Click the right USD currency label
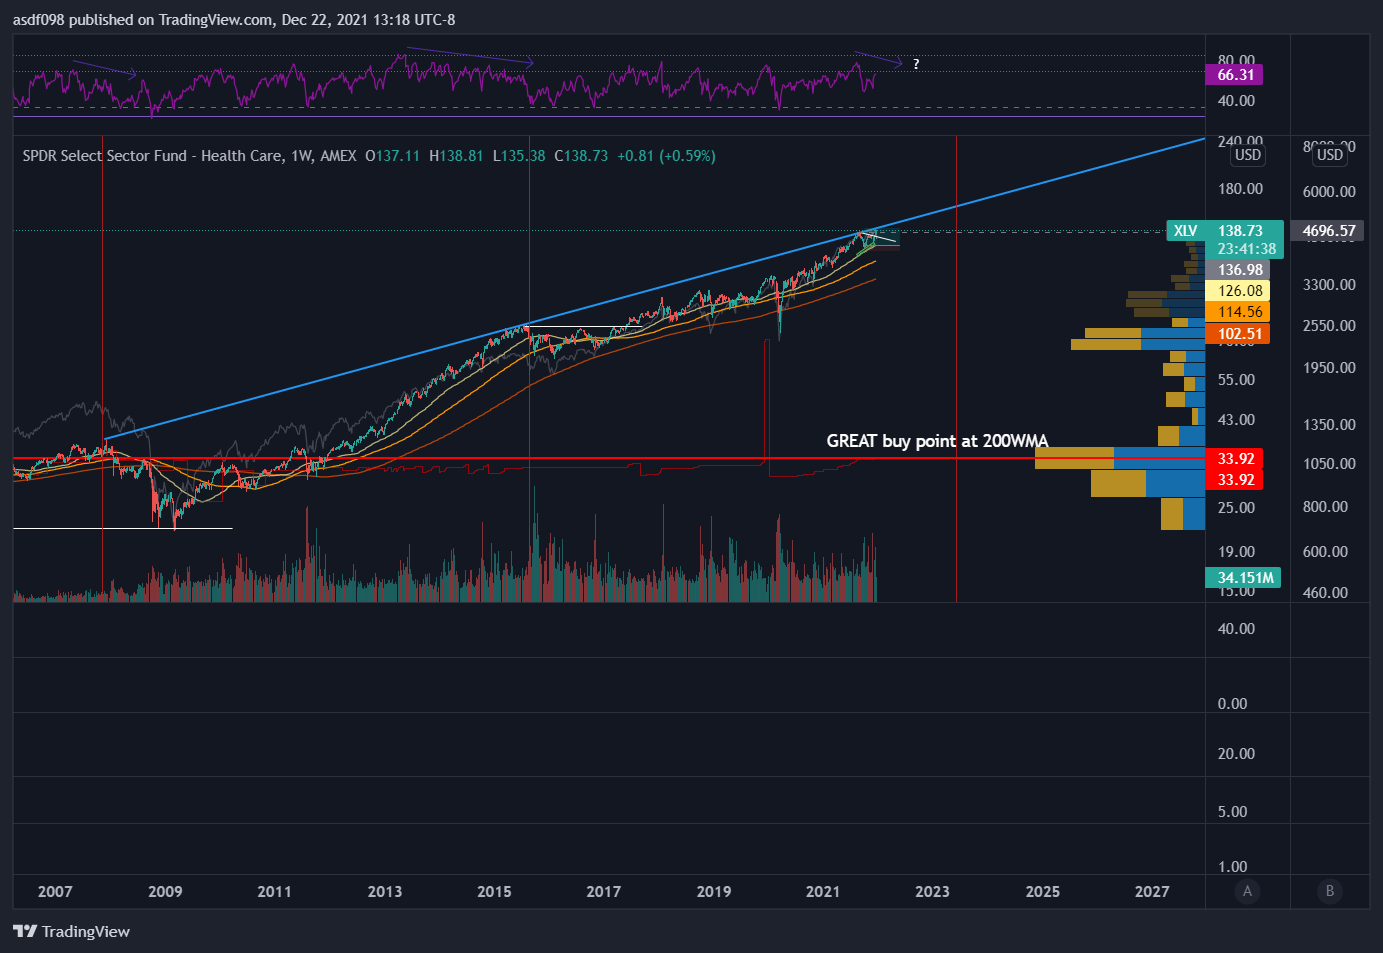The height and width of the screenshot is (953, 1383). (x=1329, y=155)
